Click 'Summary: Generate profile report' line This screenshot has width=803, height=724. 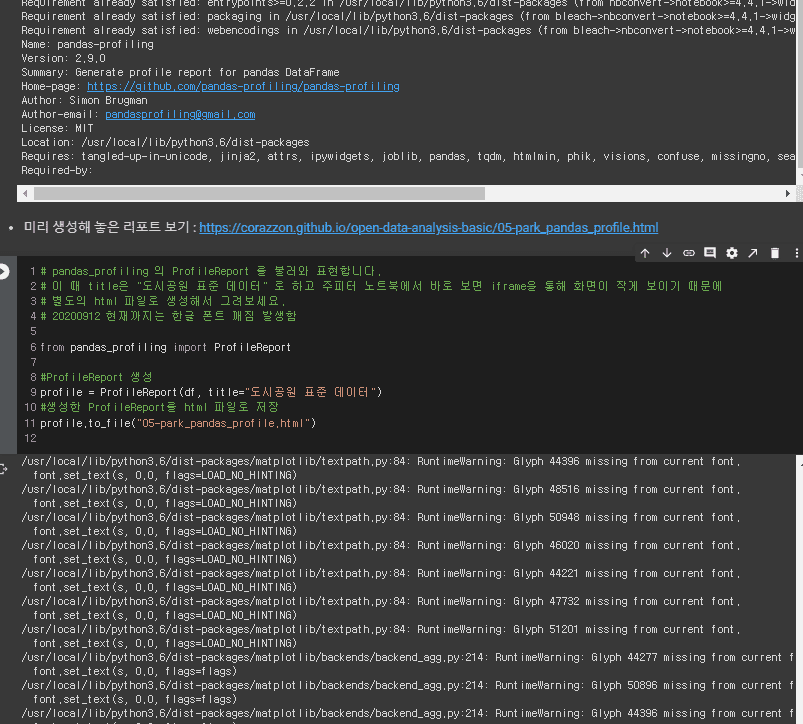tap(180, 73)
